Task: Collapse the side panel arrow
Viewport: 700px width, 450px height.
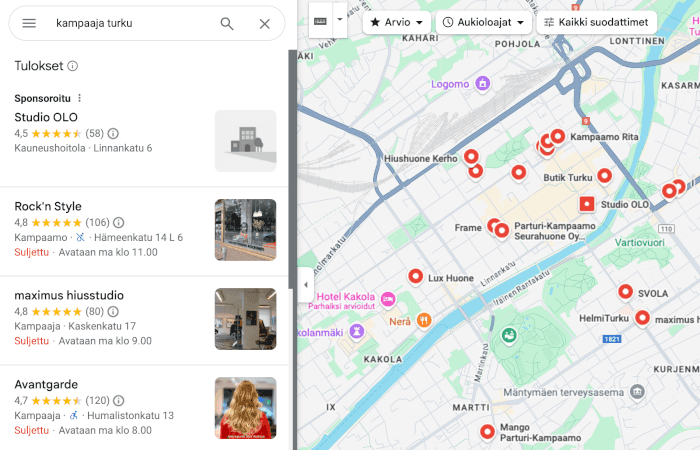Action: pos(306,284)
